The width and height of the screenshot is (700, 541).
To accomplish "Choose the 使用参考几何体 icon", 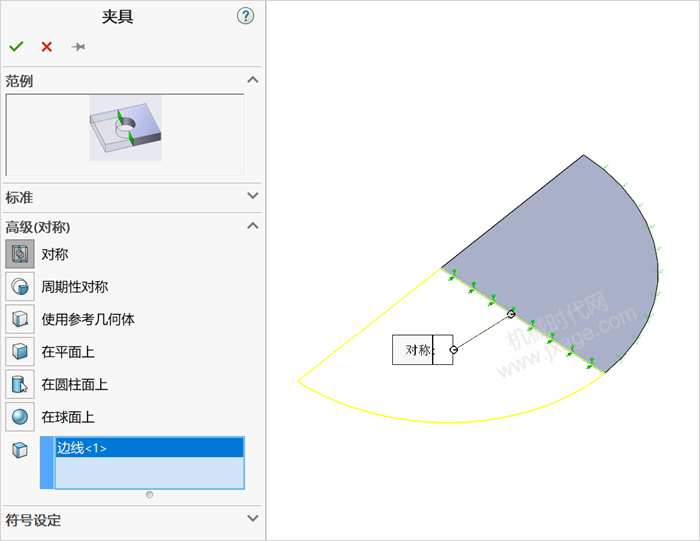I will click(x=20, y=319).
